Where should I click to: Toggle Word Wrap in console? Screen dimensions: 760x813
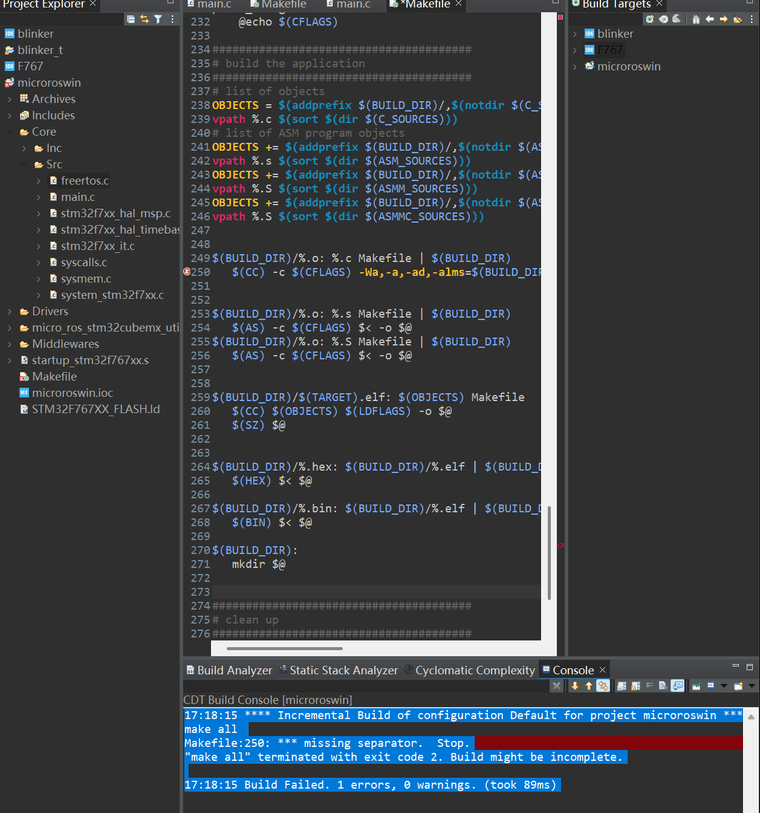click(649, 686)
